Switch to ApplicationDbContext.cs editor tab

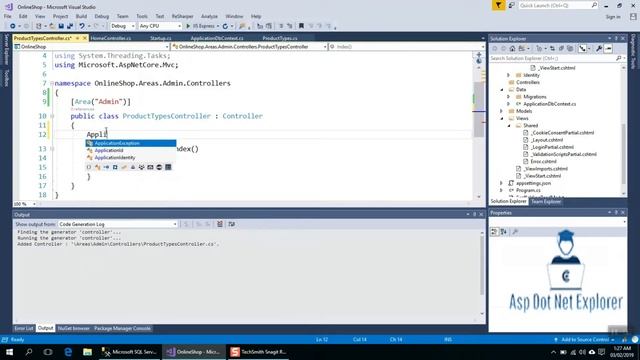pos(217,38)
